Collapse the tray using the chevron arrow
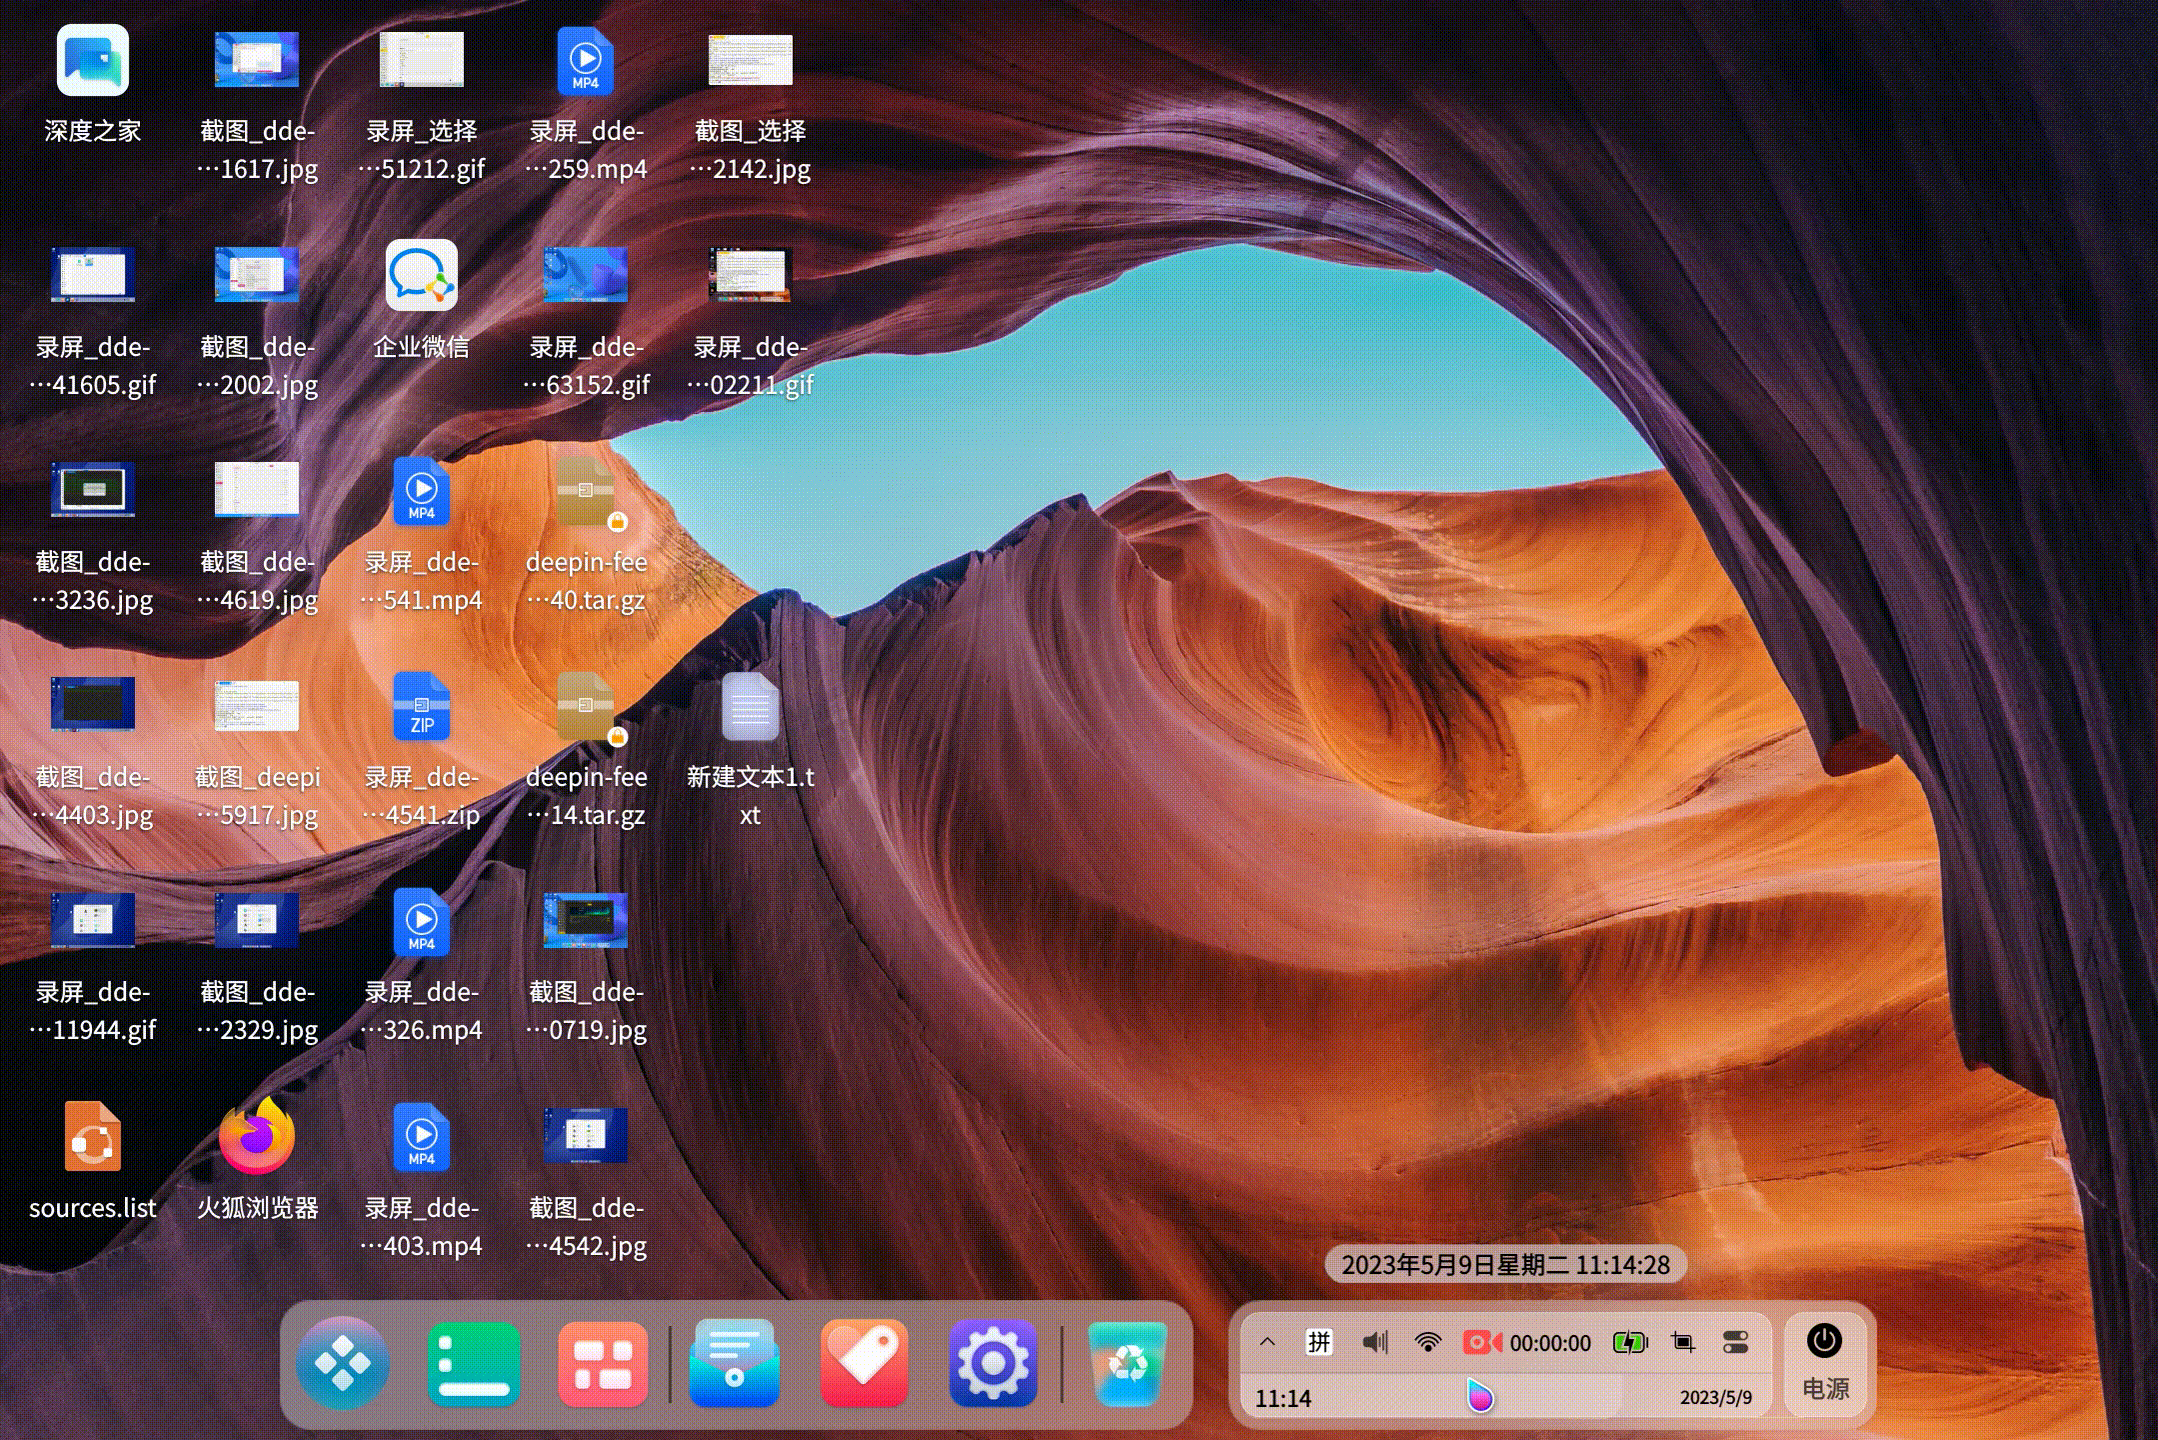2158x1440 pixels. point(1268,1342)
